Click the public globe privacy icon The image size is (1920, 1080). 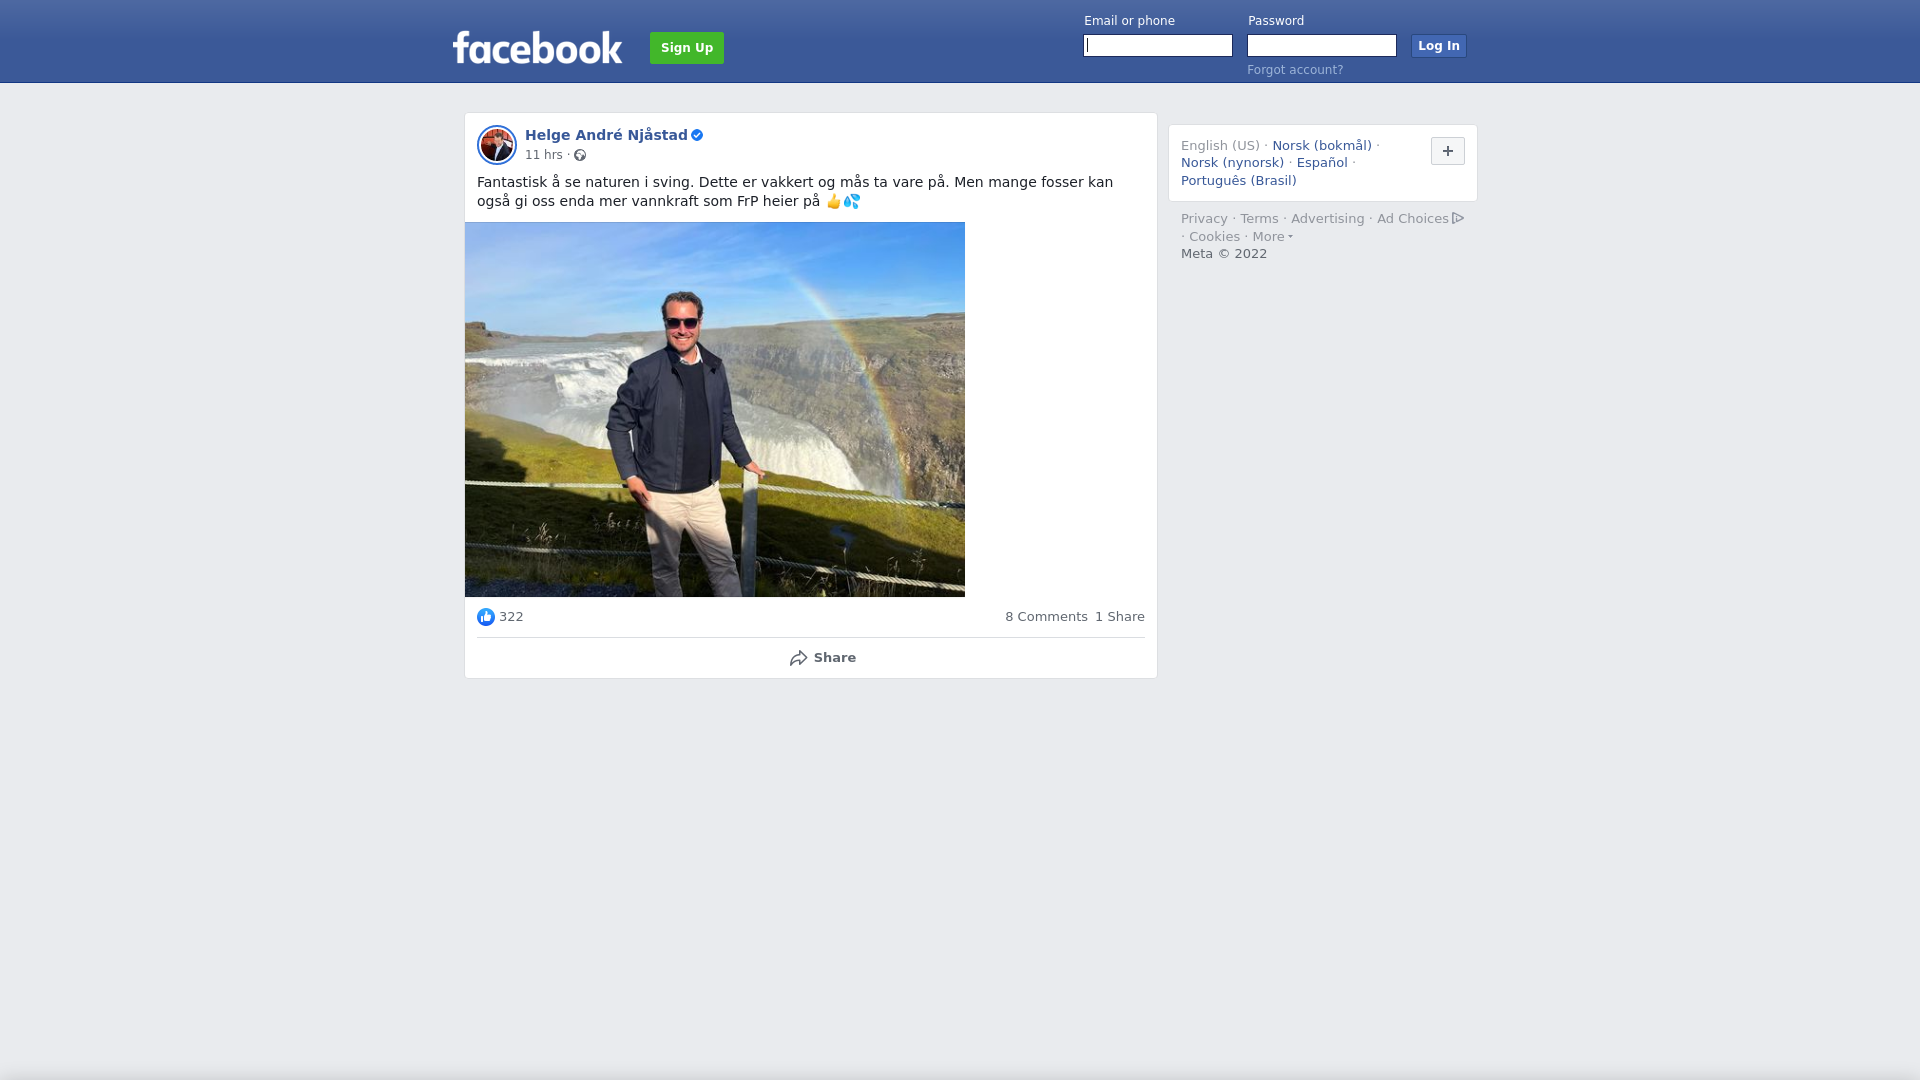pos(580,155)
